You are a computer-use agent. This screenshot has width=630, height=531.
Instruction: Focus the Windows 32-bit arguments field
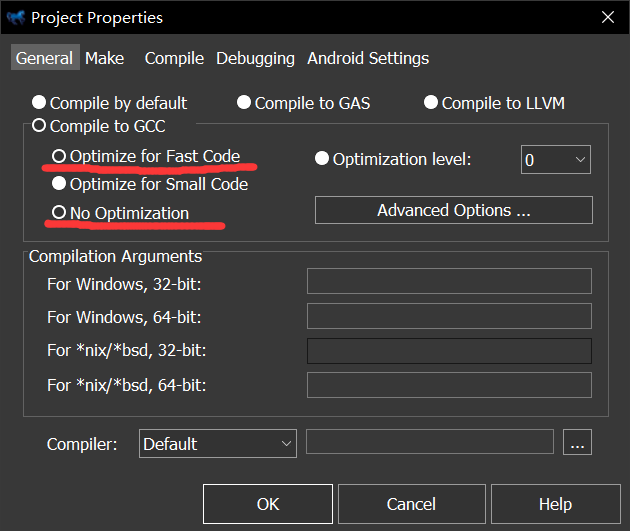pyautogui.click(x=449, y=281)
